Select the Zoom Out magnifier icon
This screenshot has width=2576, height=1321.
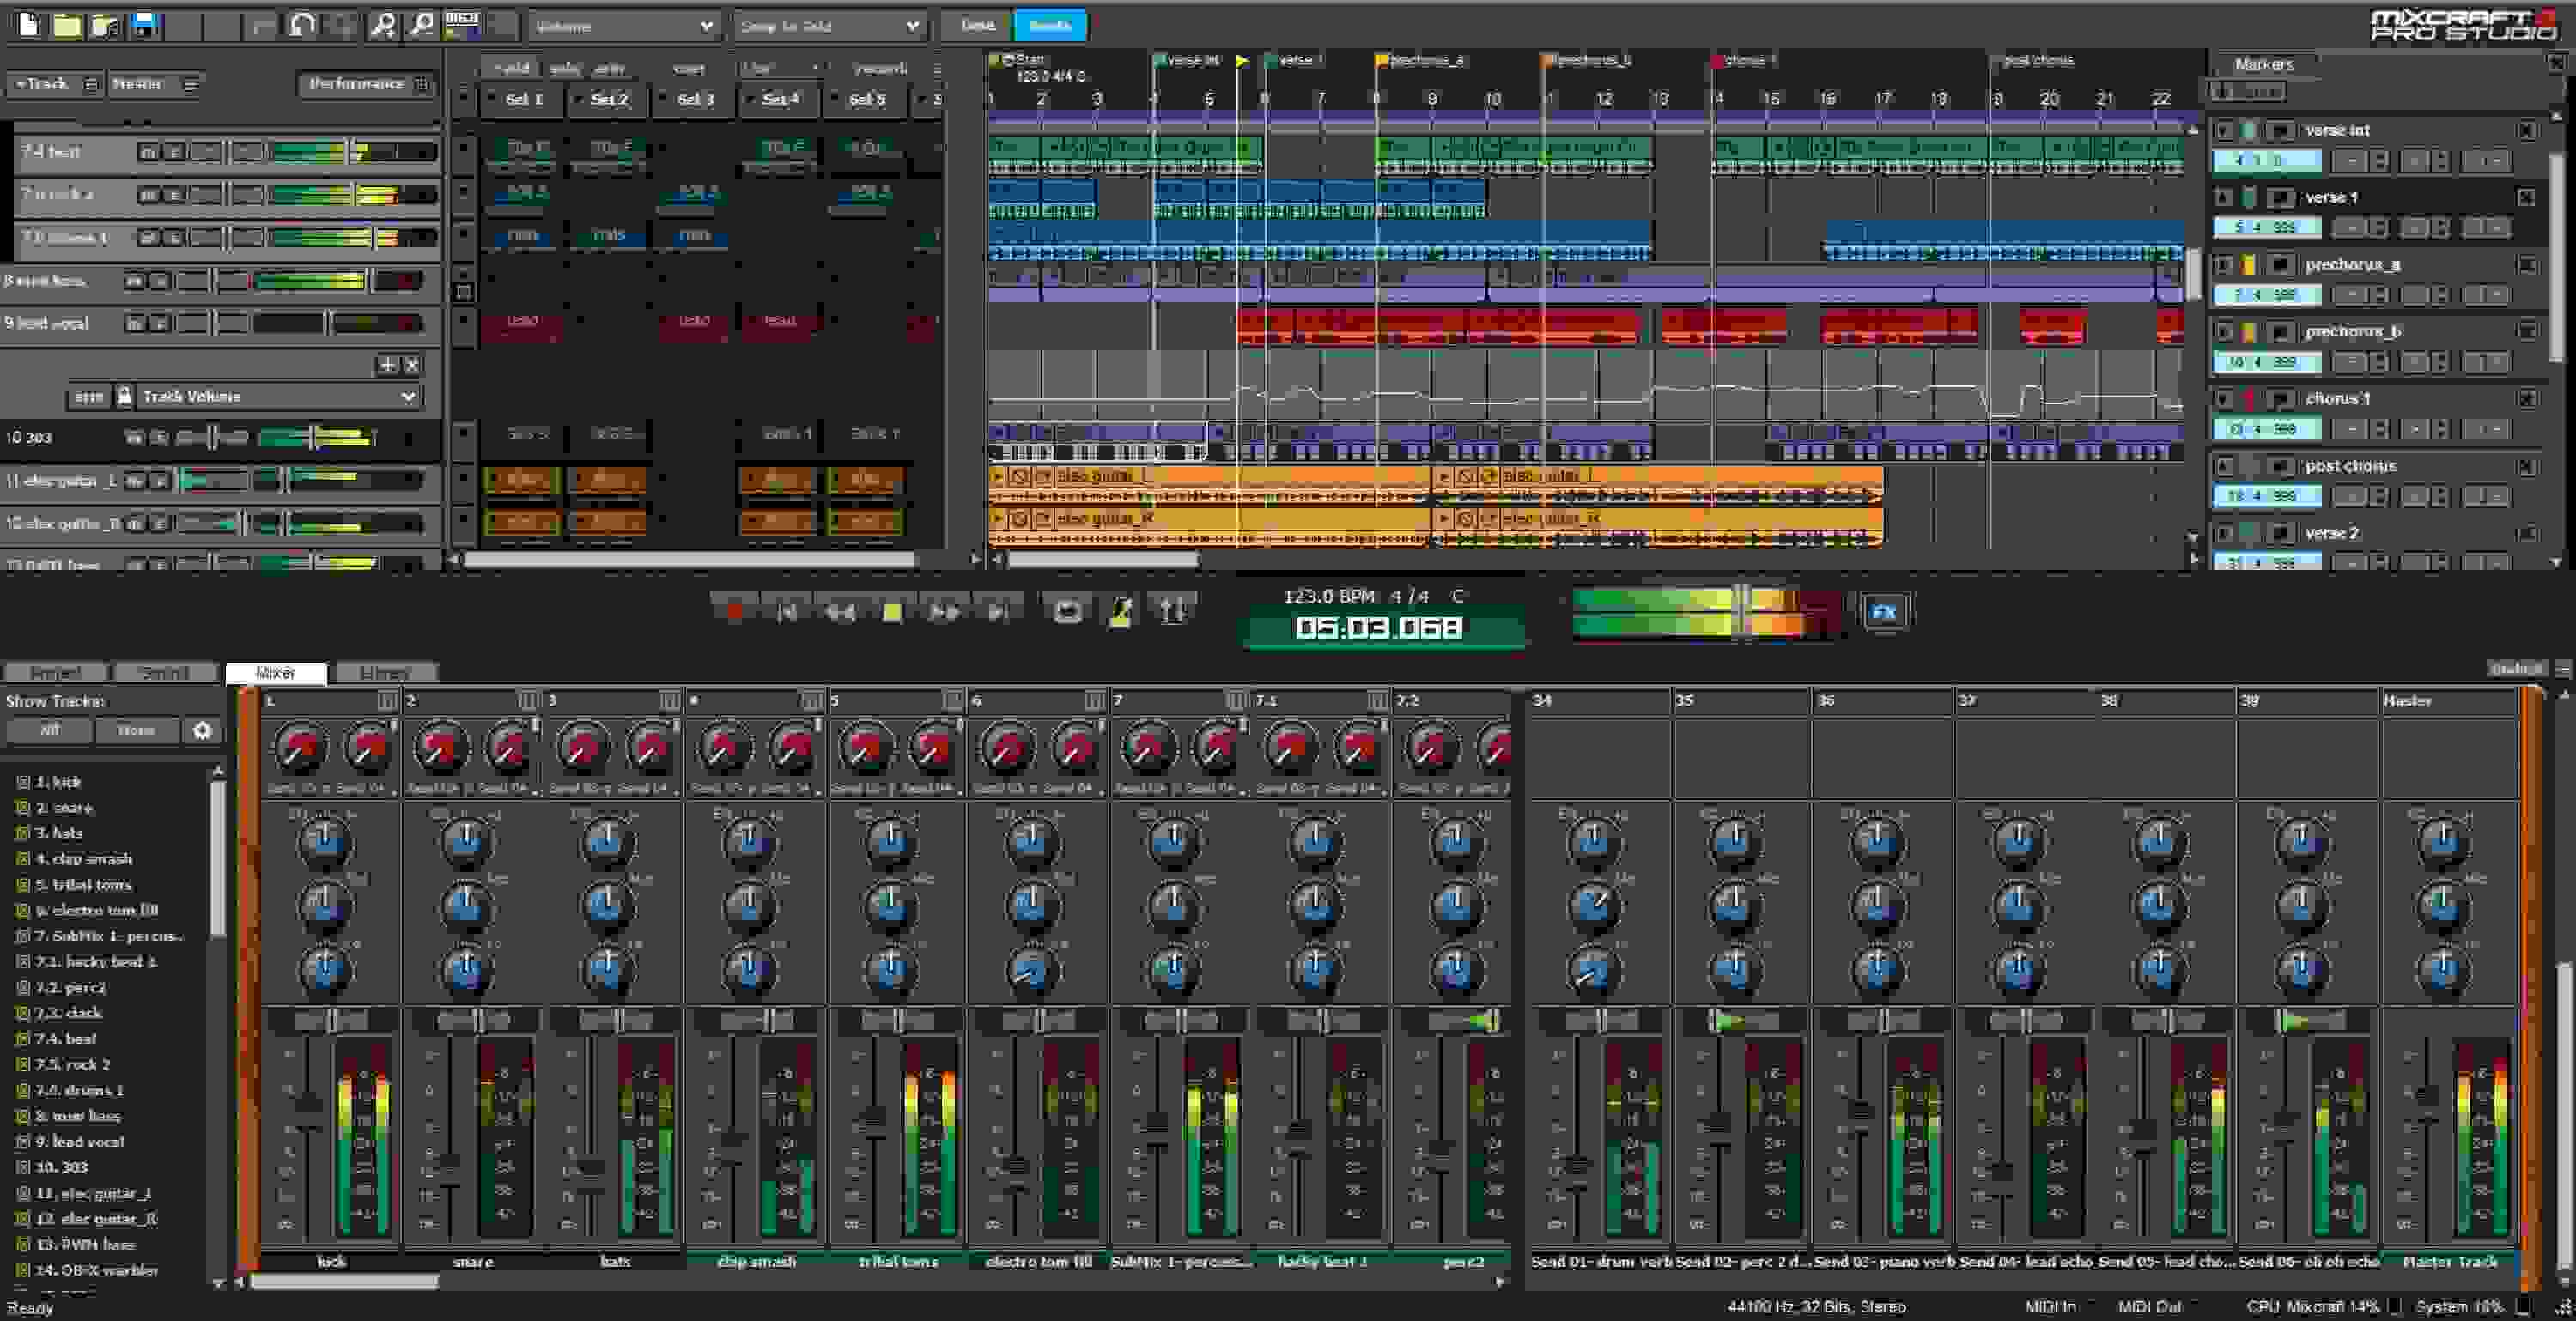pos(422,25)
